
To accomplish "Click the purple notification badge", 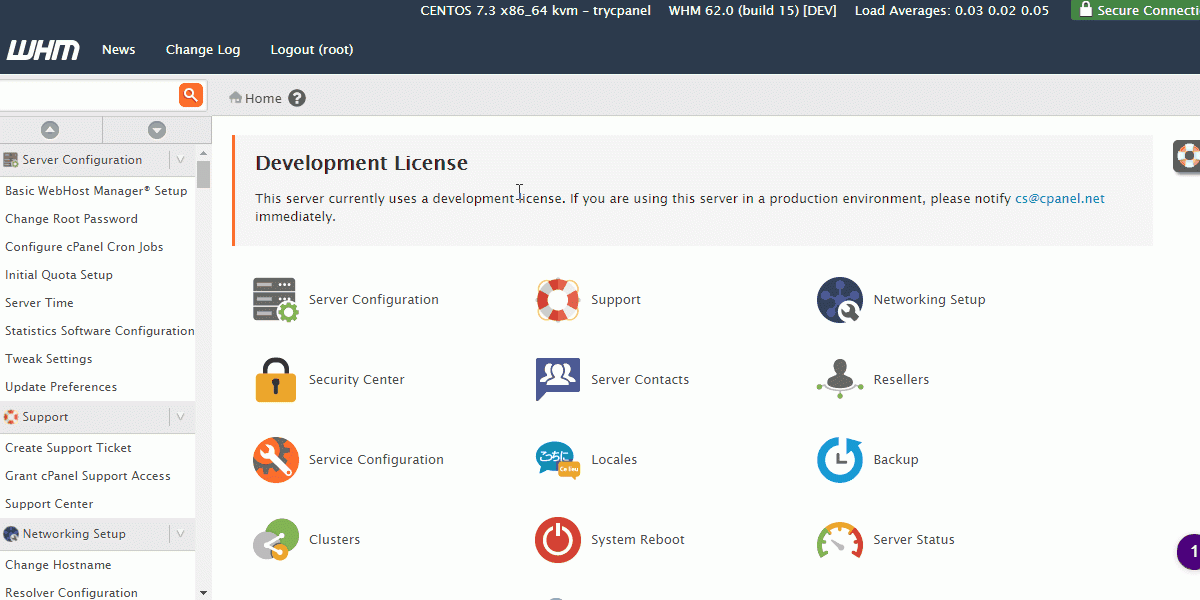I will 1189,552.
